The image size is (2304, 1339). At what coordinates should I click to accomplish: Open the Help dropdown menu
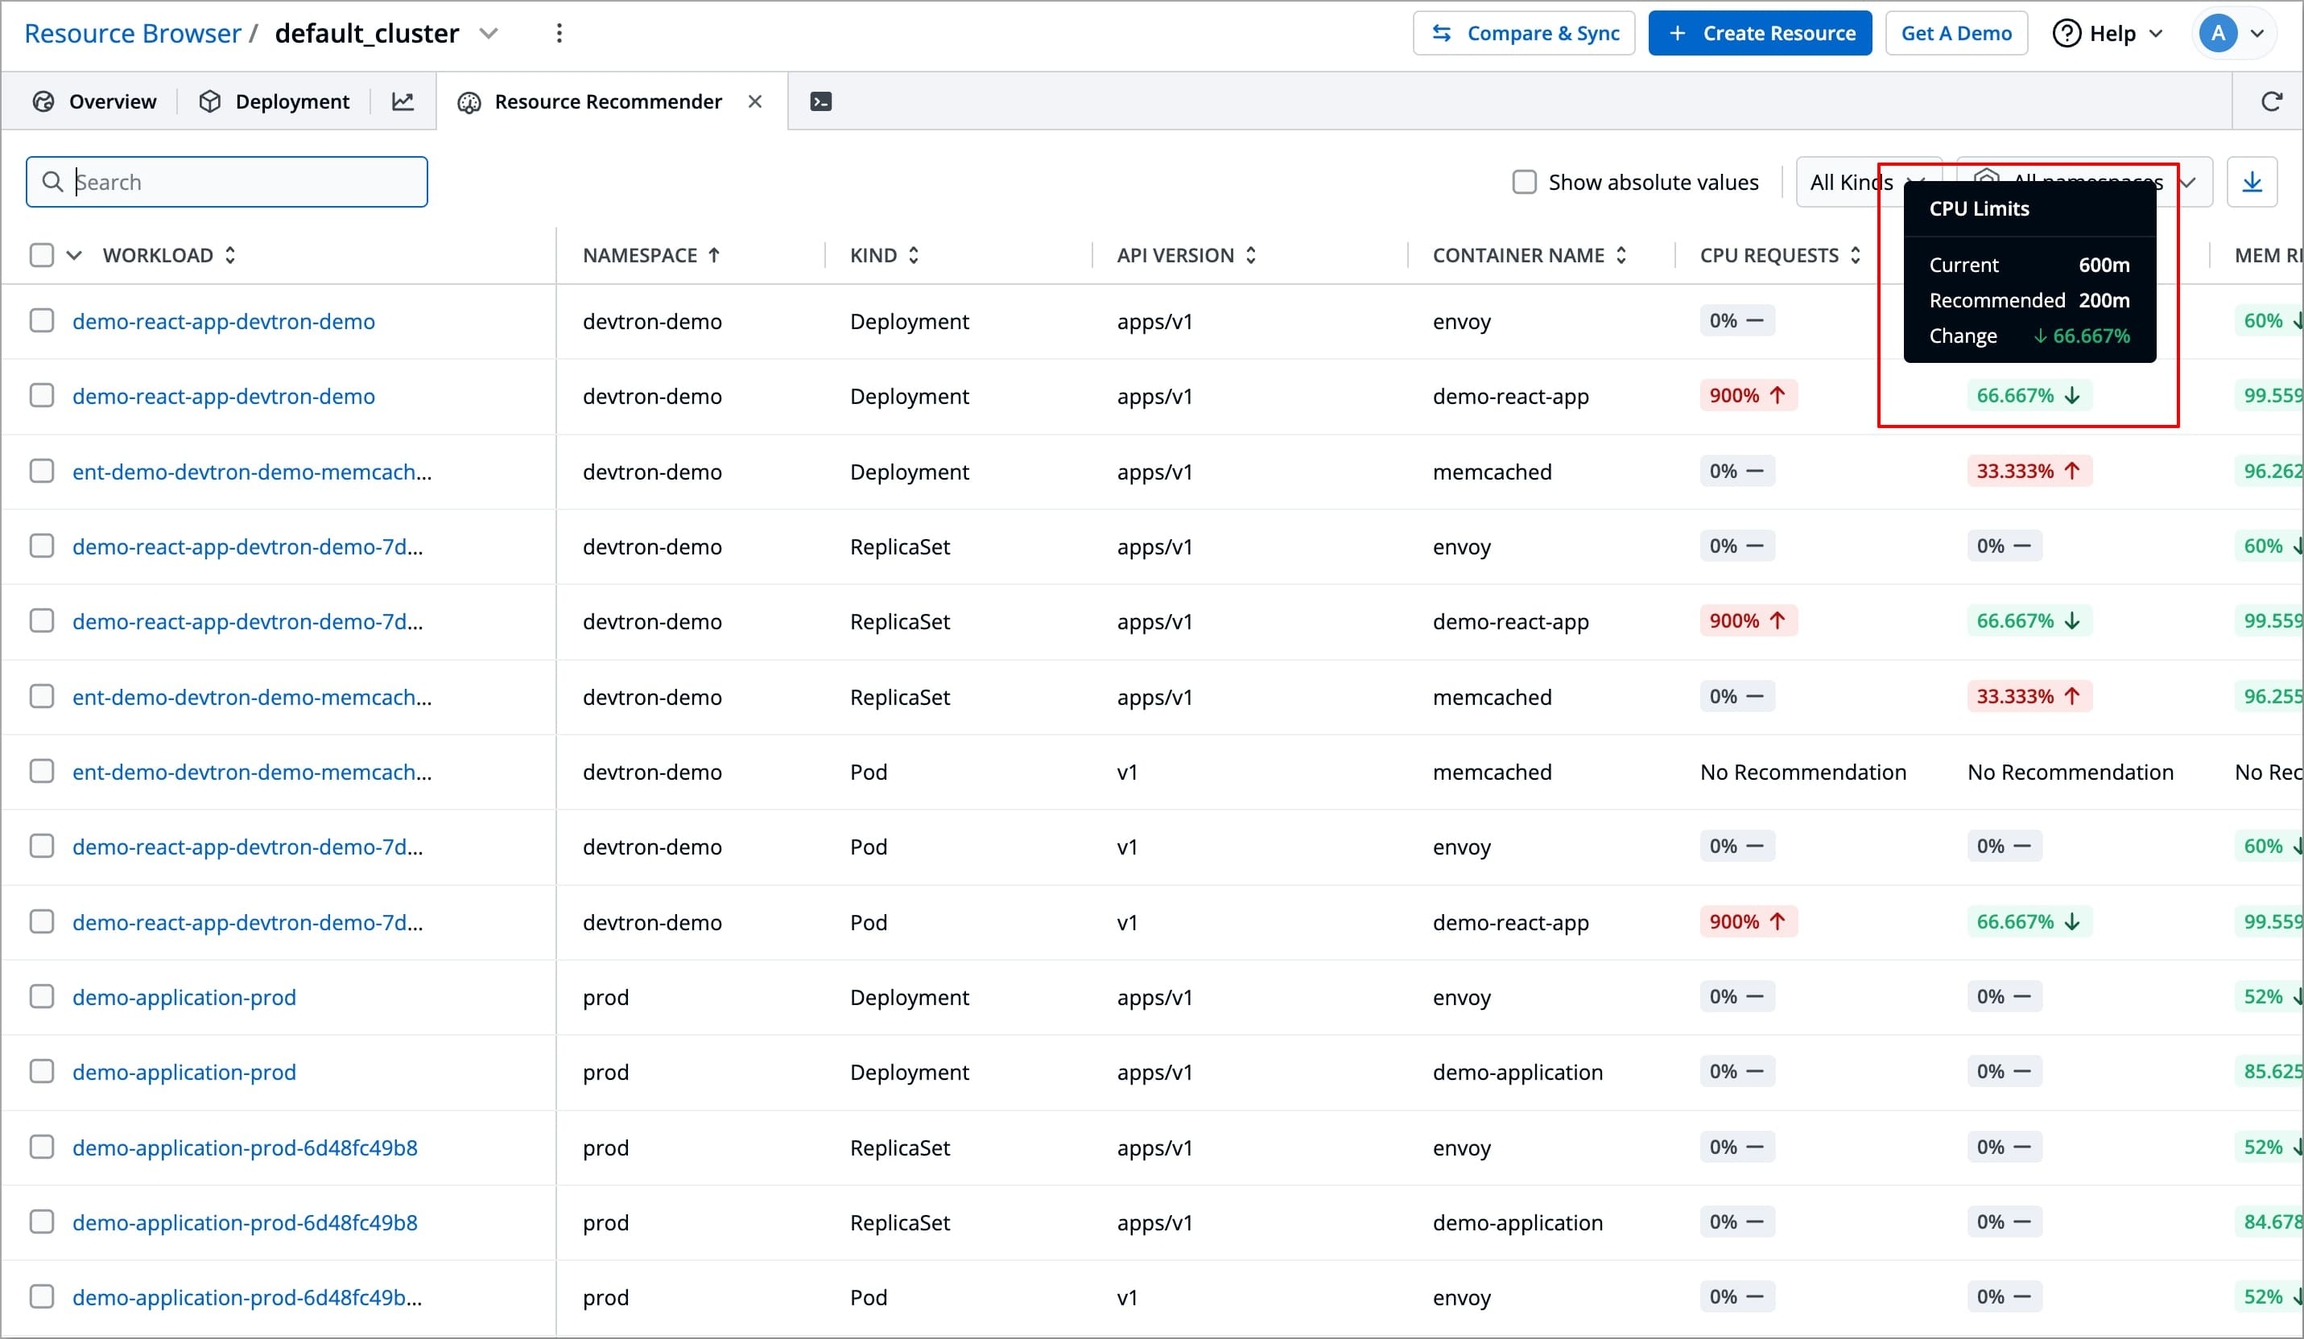2110,33
